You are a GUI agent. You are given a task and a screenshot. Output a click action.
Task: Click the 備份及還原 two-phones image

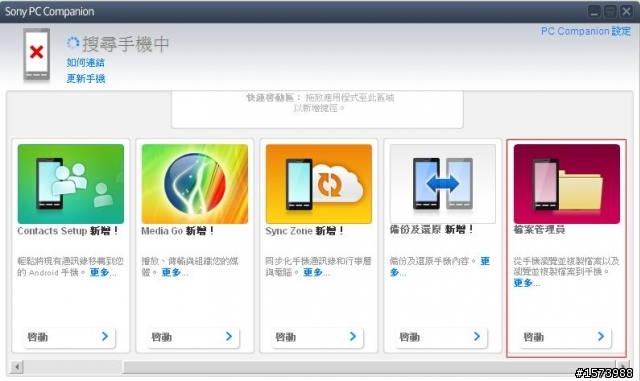[443, 184]
